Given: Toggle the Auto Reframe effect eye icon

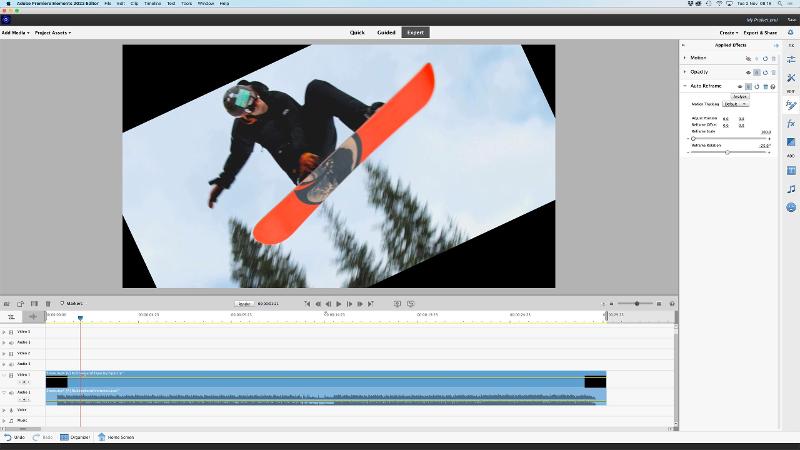Looking at the screenshot, I should coord(740,87).
